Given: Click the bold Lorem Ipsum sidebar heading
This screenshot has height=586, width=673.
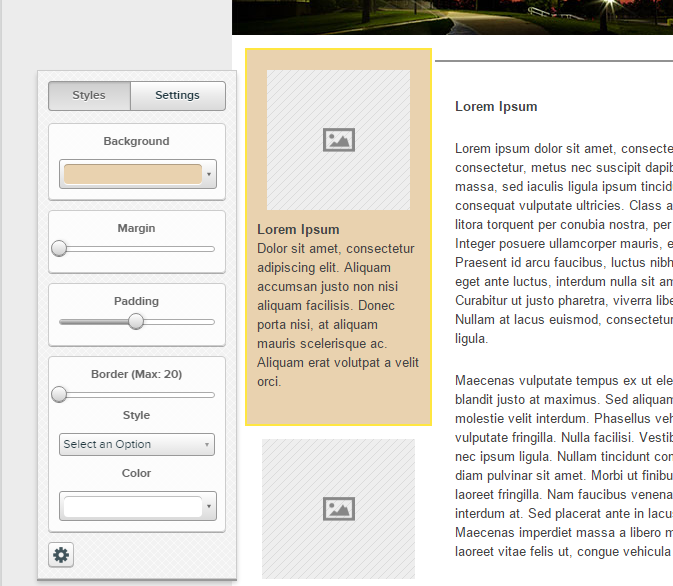Looking at the screenshot, I should tap(298, 229).
